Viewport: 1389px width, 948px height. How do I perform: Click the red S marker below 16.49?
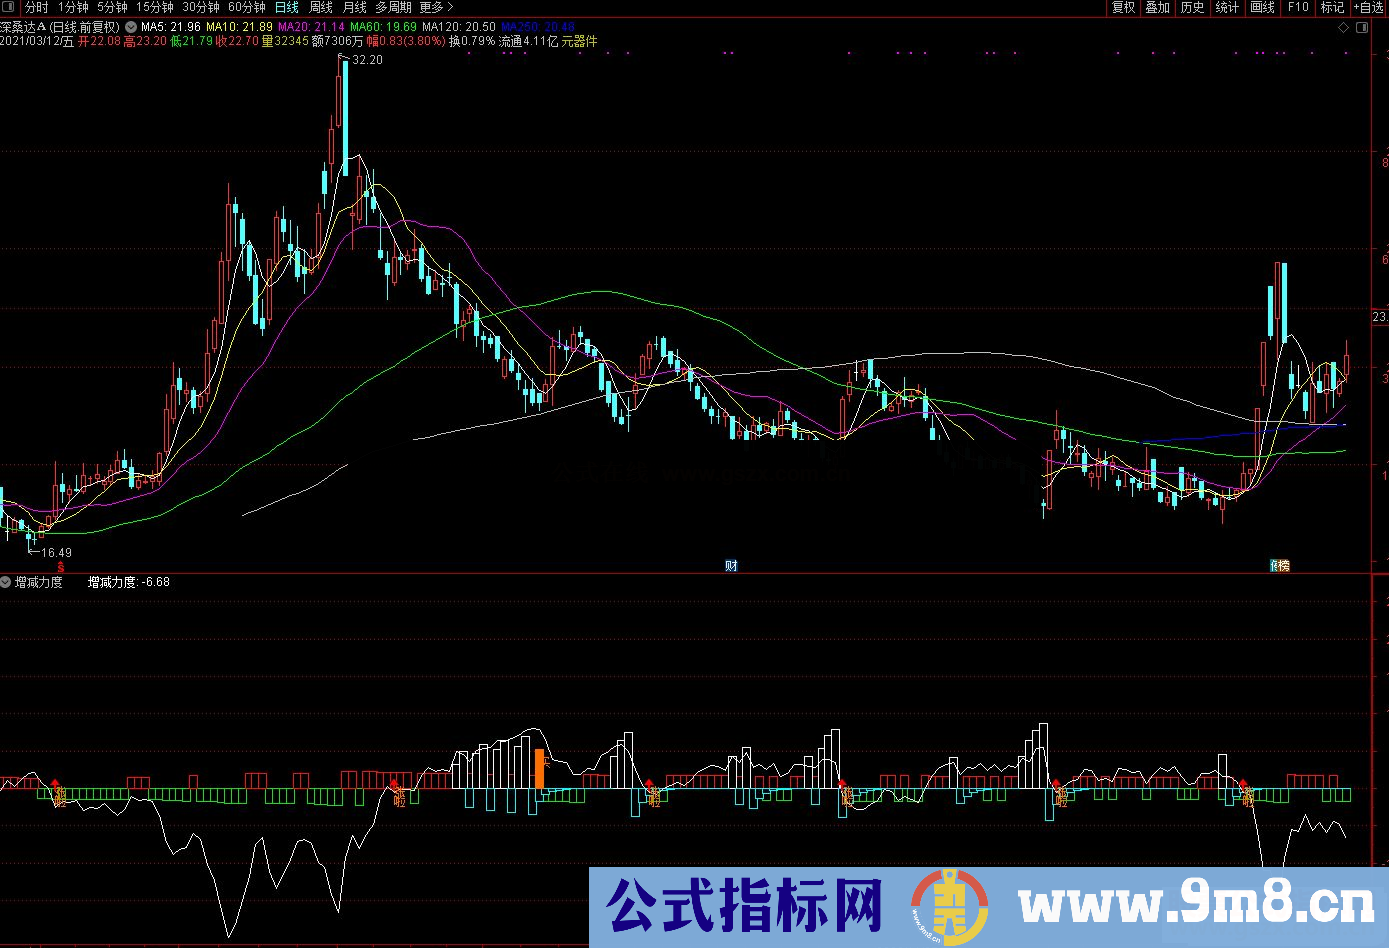tap(60, 566)
